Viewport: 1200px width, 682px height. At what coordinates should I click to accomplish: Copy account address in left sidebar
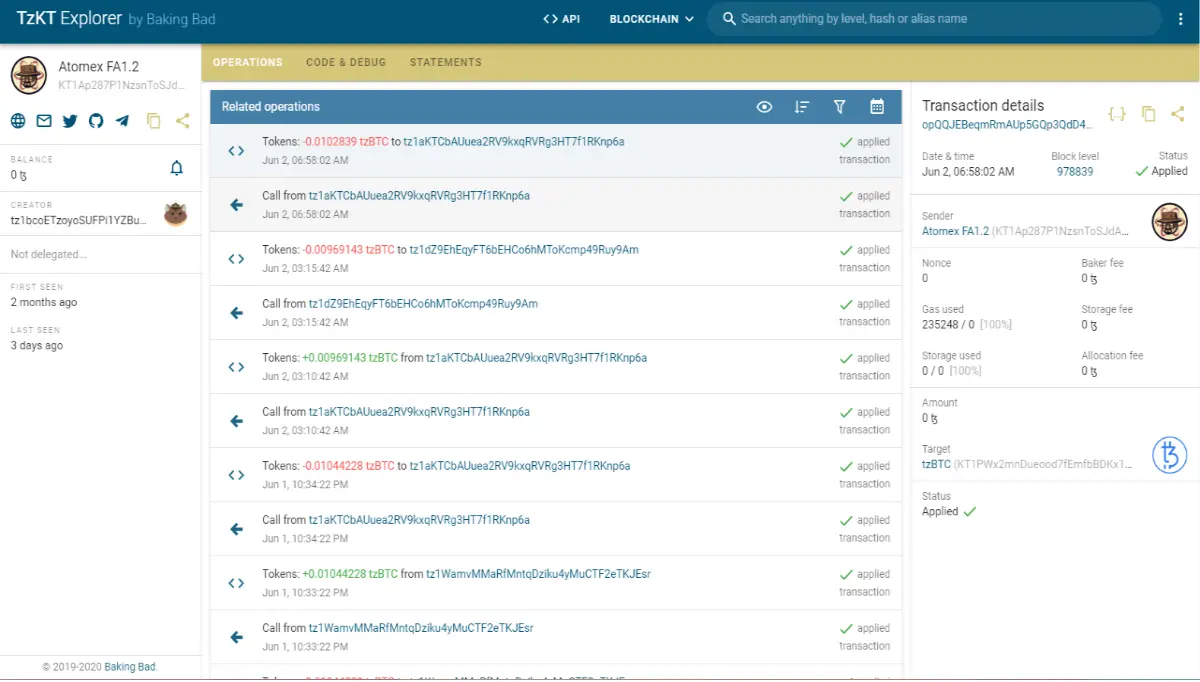pos(153,121)
